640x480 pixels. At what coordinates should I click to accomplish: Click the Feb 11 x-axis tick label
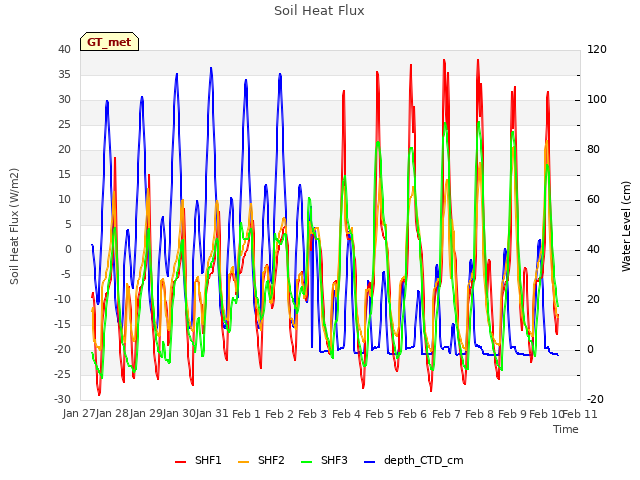(x=580, y=414)
